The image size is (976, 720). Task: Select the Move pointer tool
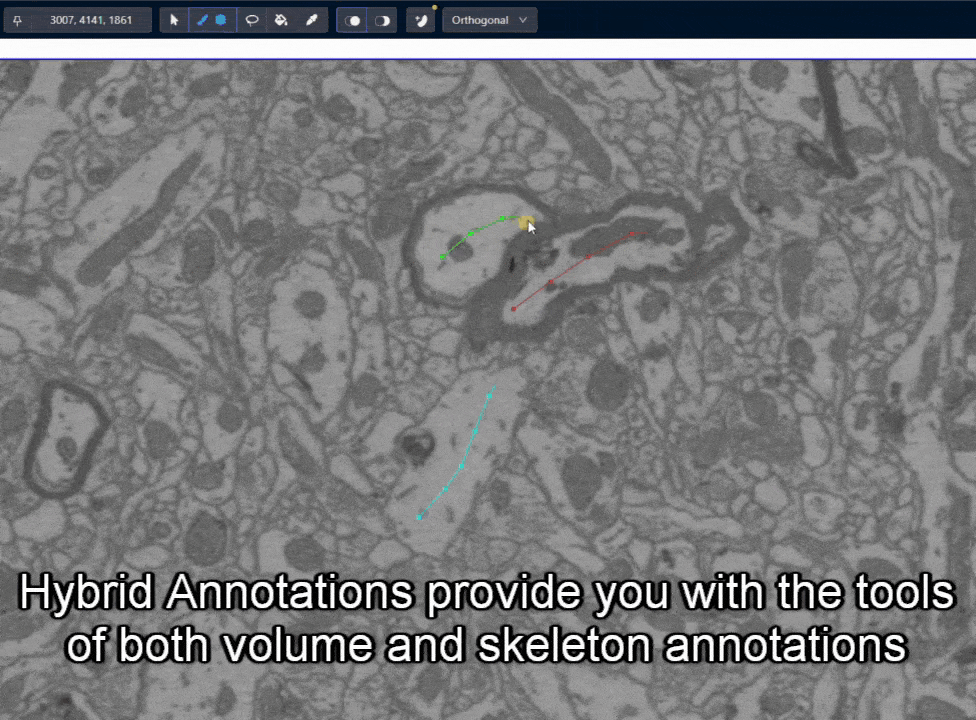point(174,21)
